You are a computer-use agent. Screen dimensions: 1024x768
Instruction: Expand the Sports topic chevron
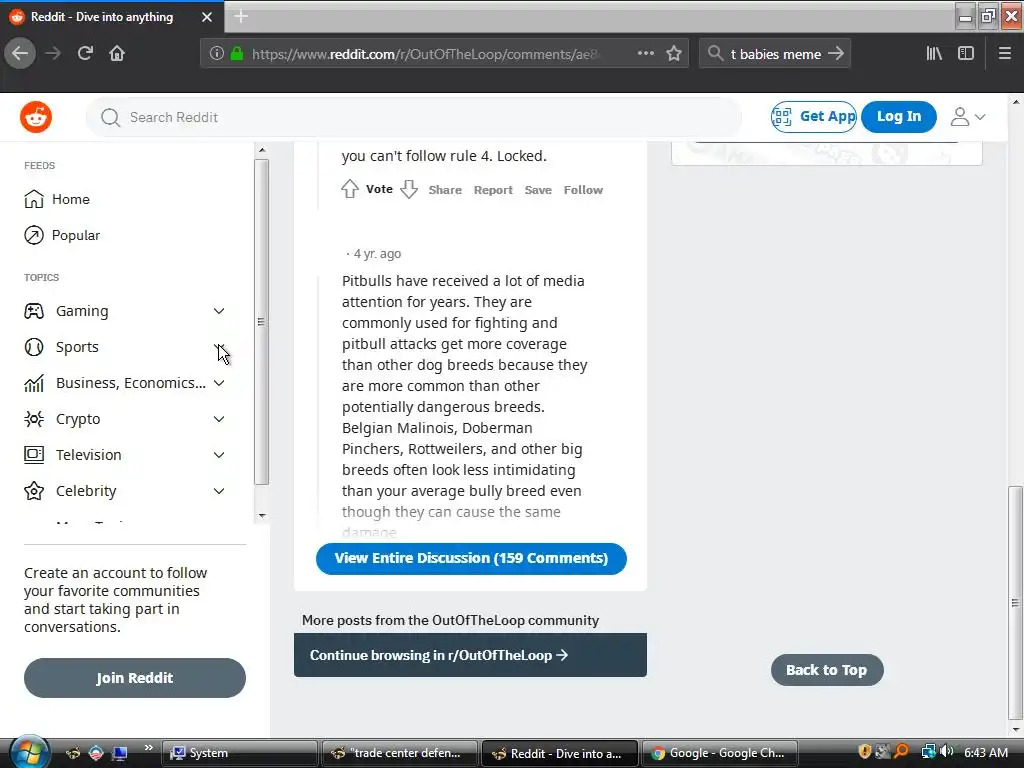tap(219, 347)
